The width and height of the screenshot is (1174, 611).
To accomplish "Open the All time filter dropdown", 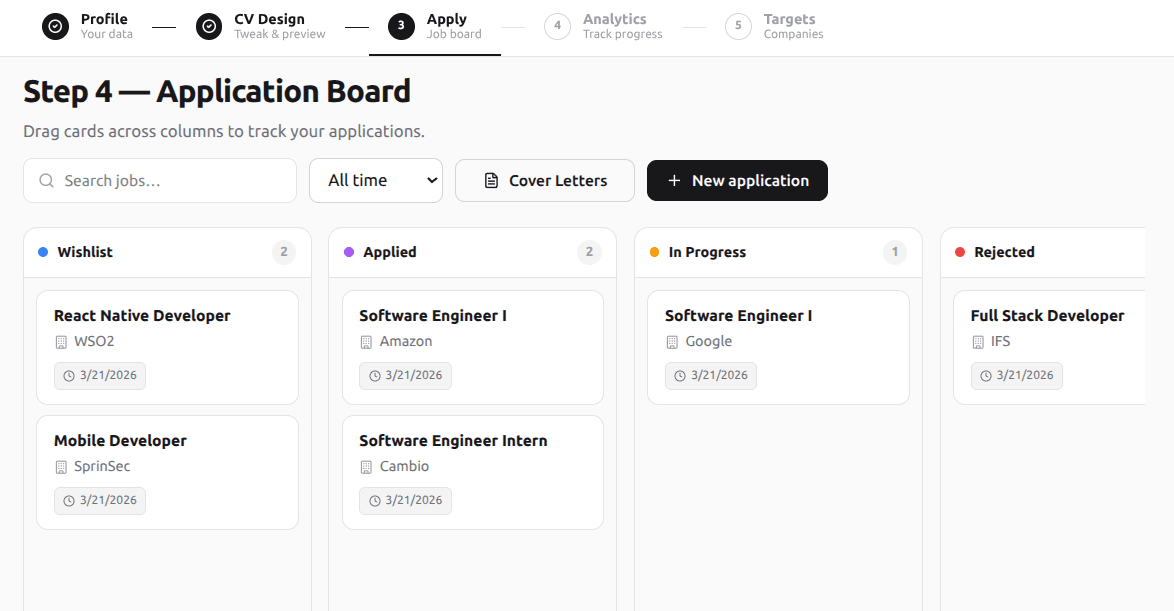I will click(376, 180).
